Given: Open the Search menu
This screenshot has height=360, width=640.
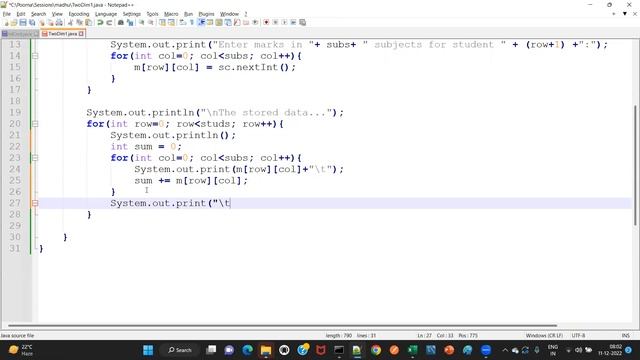Looking at the screenshot, I should click(38, 14).
